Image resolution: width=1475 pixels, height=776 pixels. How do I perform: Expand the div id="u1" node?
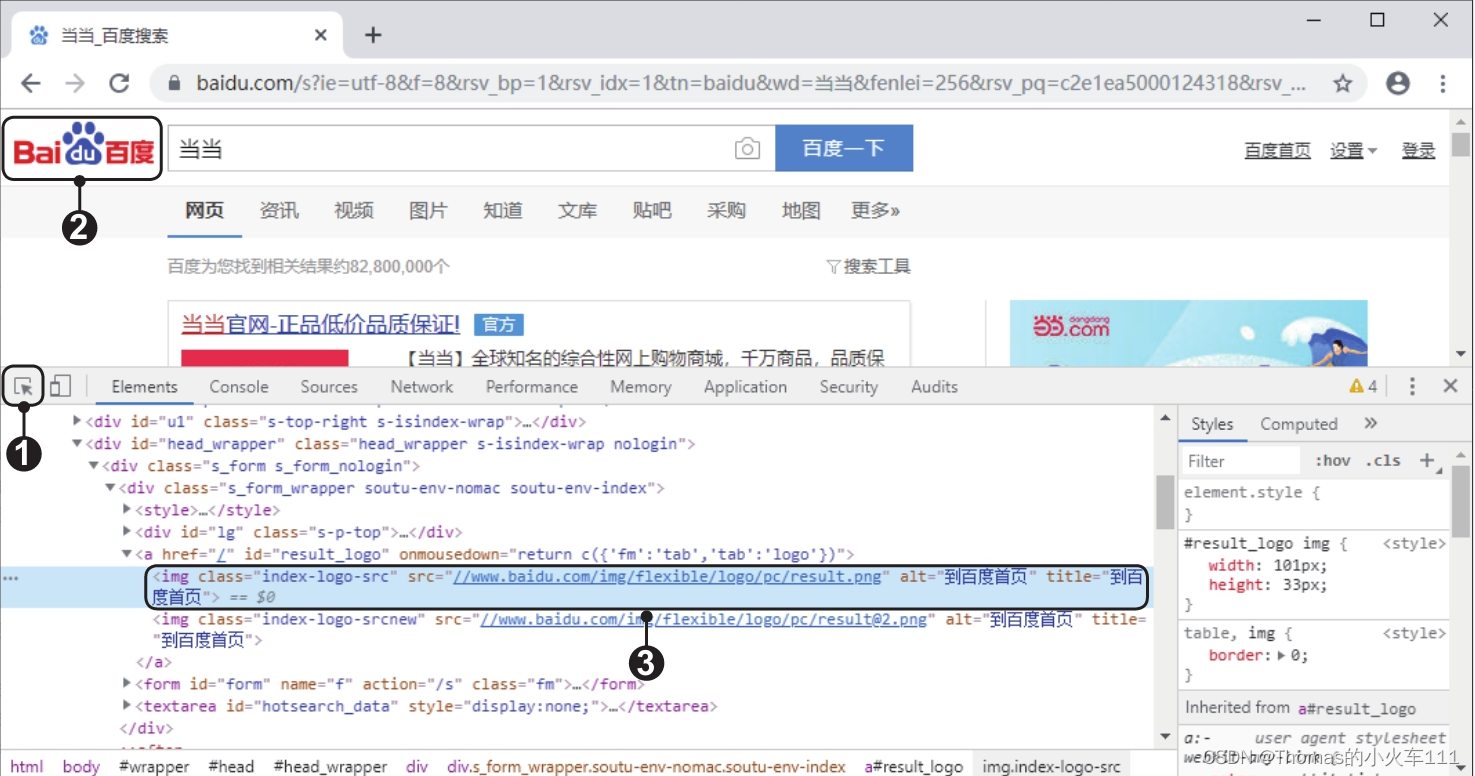tap(78, 422)
